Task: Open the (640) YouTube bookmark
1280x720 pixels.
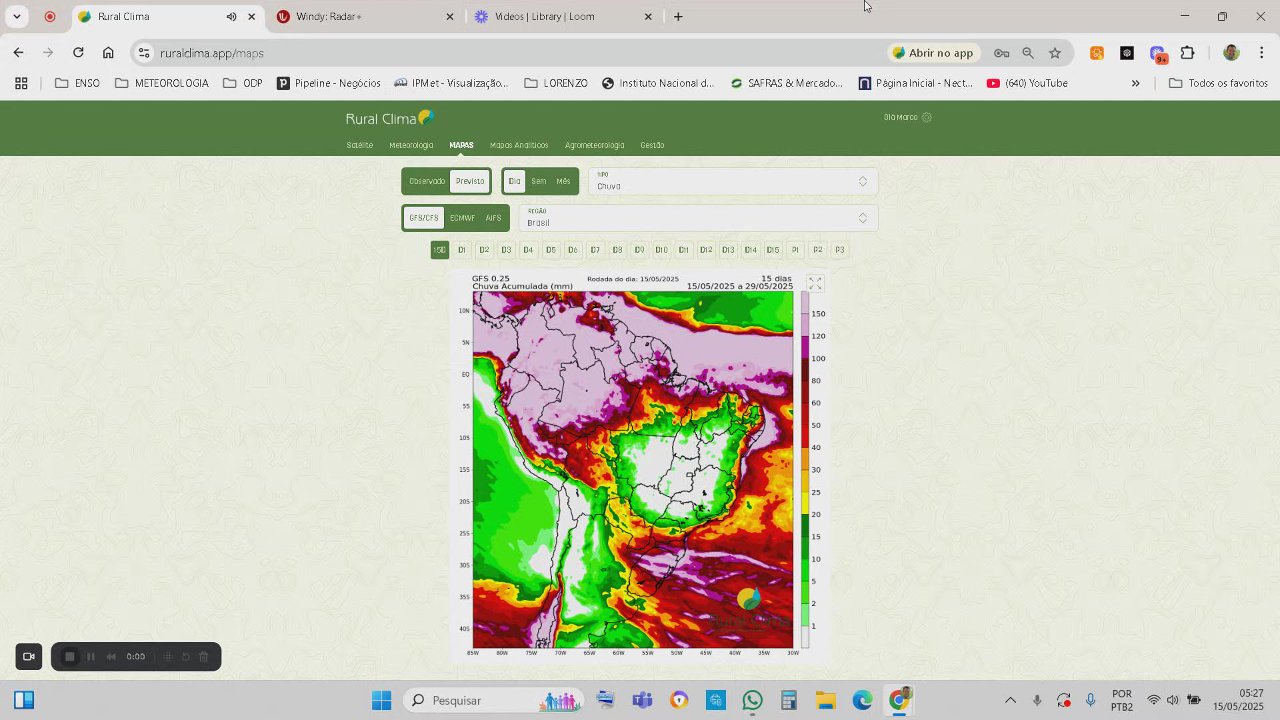Action: pyautogui.click(x=1027, y=83)
